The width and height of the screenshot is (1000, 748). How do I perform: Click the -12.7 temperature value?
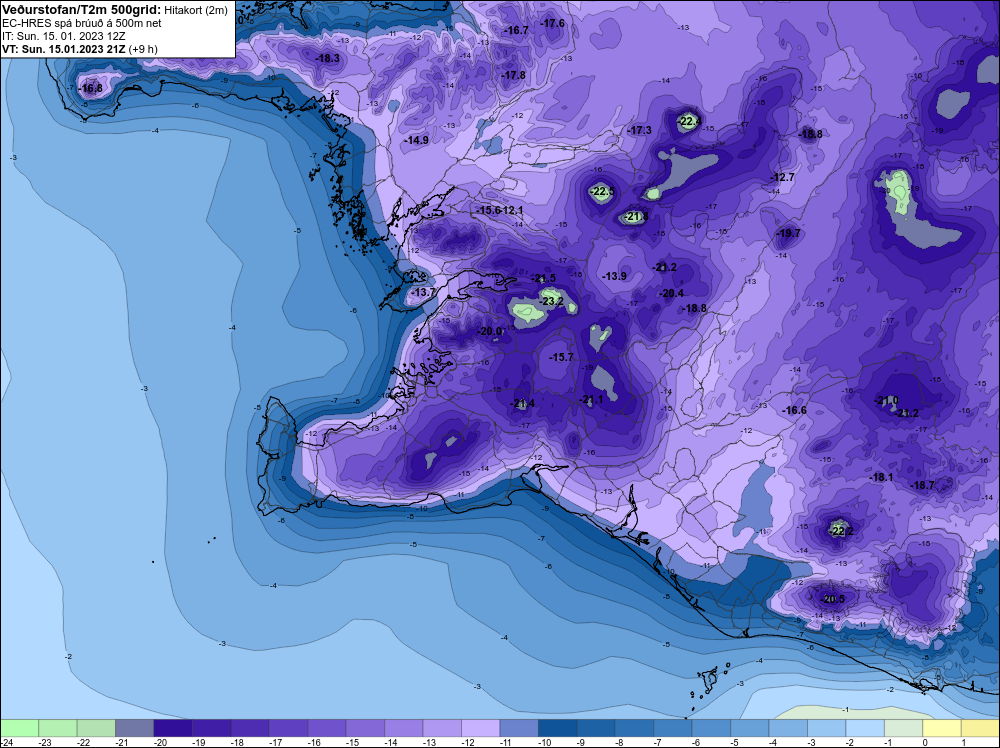pos(783,177)
